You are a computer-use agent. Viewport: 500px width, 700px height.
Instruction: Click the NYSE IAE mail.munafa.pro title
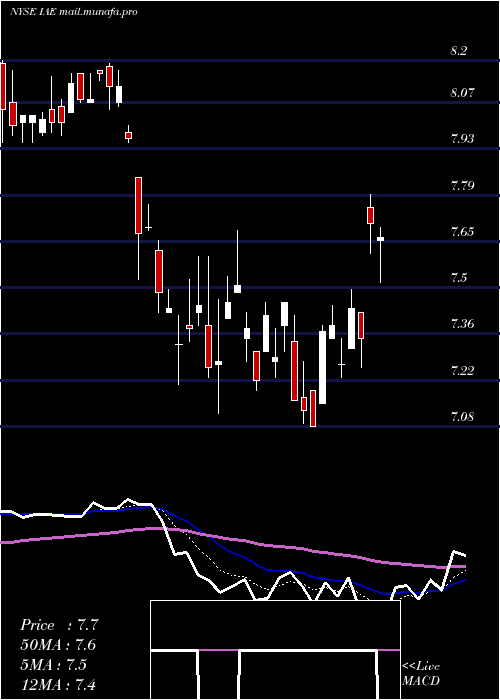74,12
